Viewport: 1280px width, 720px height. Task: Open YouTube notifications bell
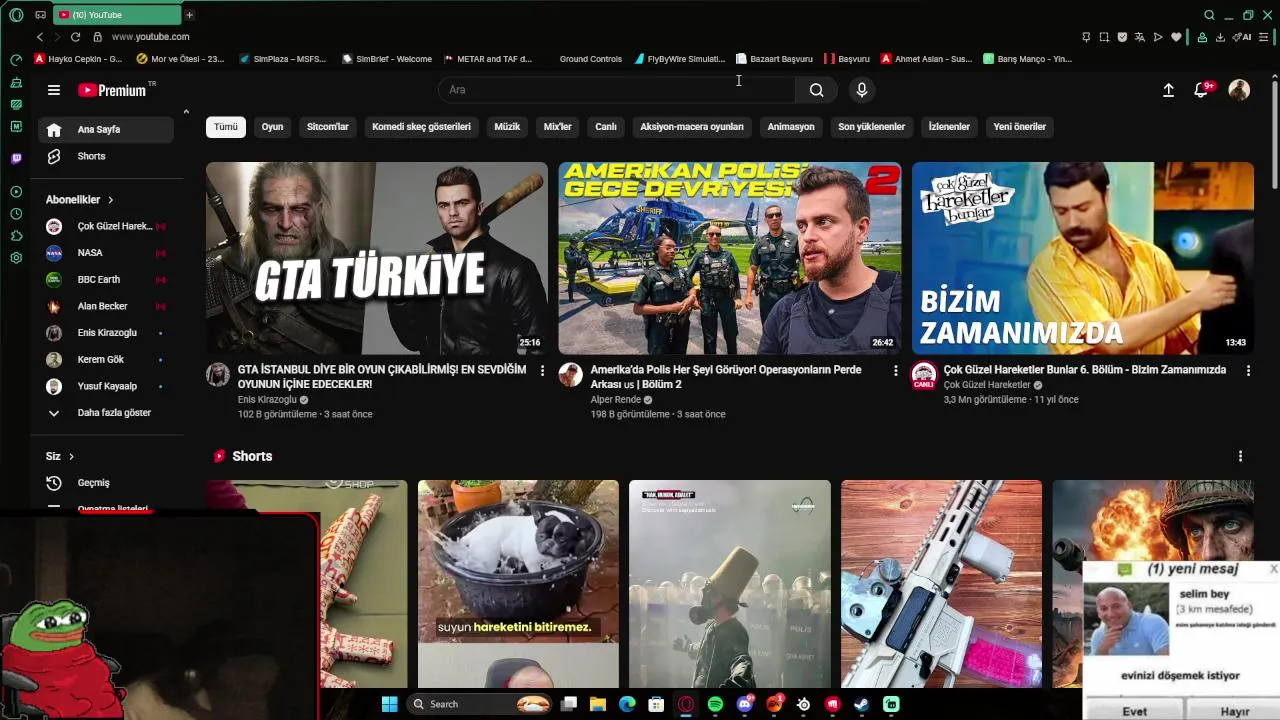coord(1201,90)
